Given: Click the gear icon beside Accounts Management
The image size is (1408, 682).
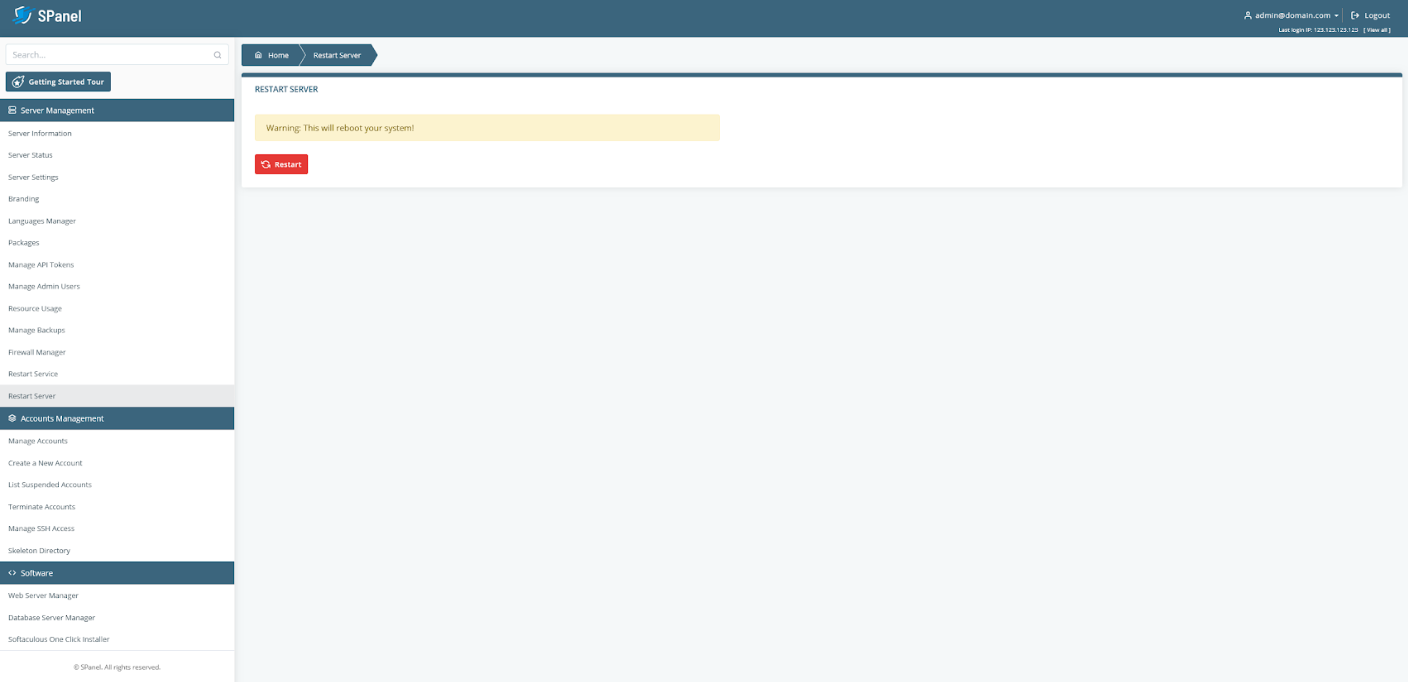Looking at the screenshot, I should 13,418.
